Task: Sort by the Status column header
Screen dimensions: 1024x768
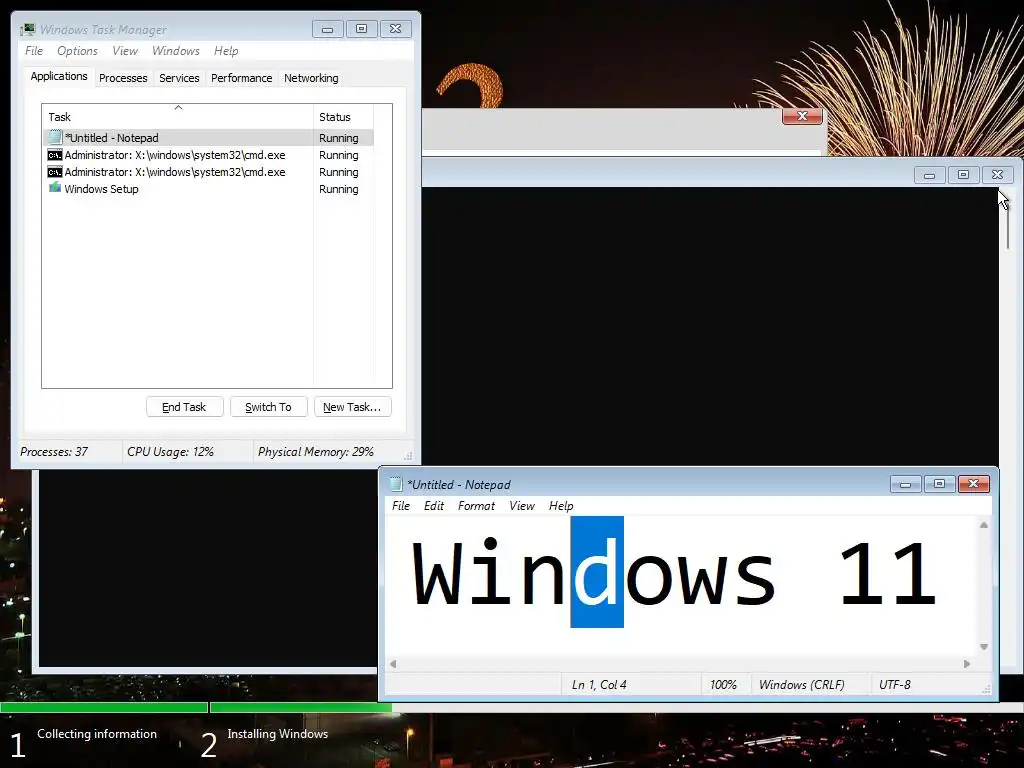Action: (x=344, y=117)
